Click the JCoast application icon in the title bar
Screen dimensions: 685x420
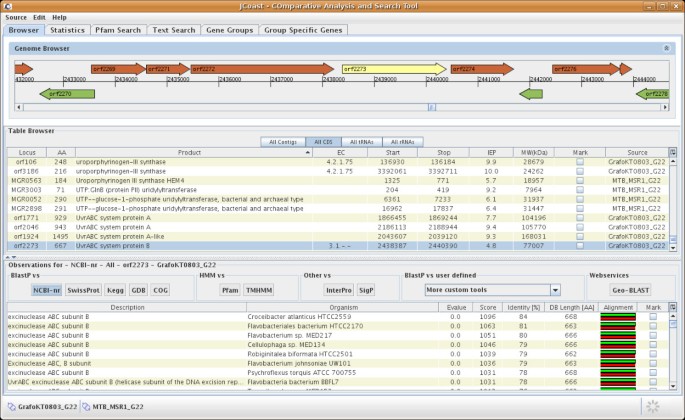click(x=7, y=6)
